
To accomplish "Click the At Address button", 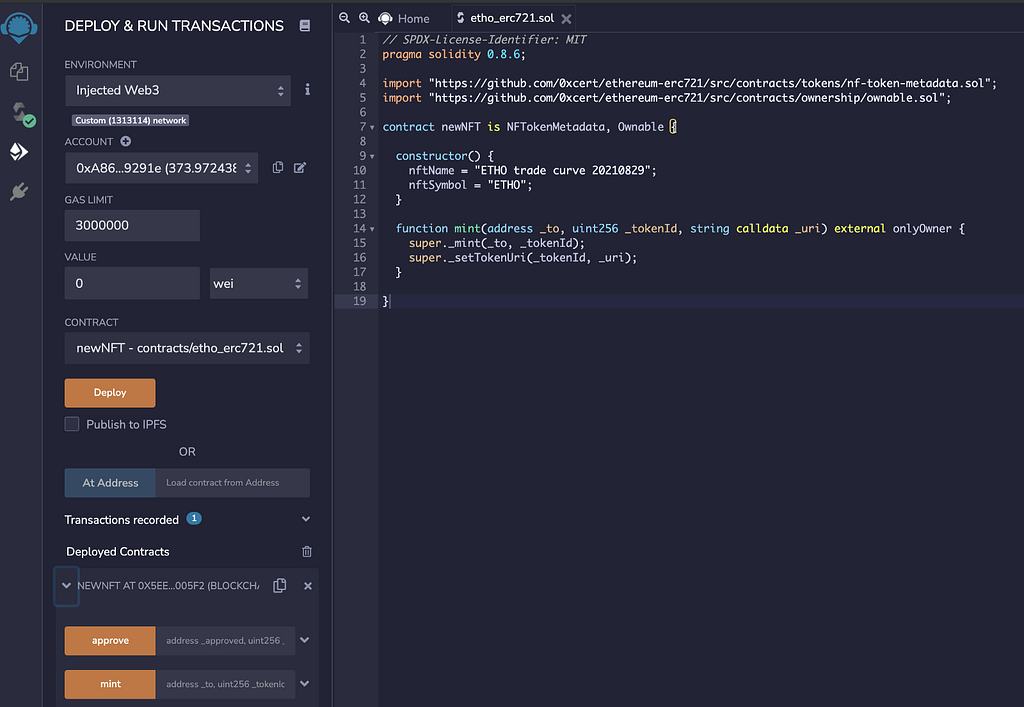I will (x=110, y=483).
